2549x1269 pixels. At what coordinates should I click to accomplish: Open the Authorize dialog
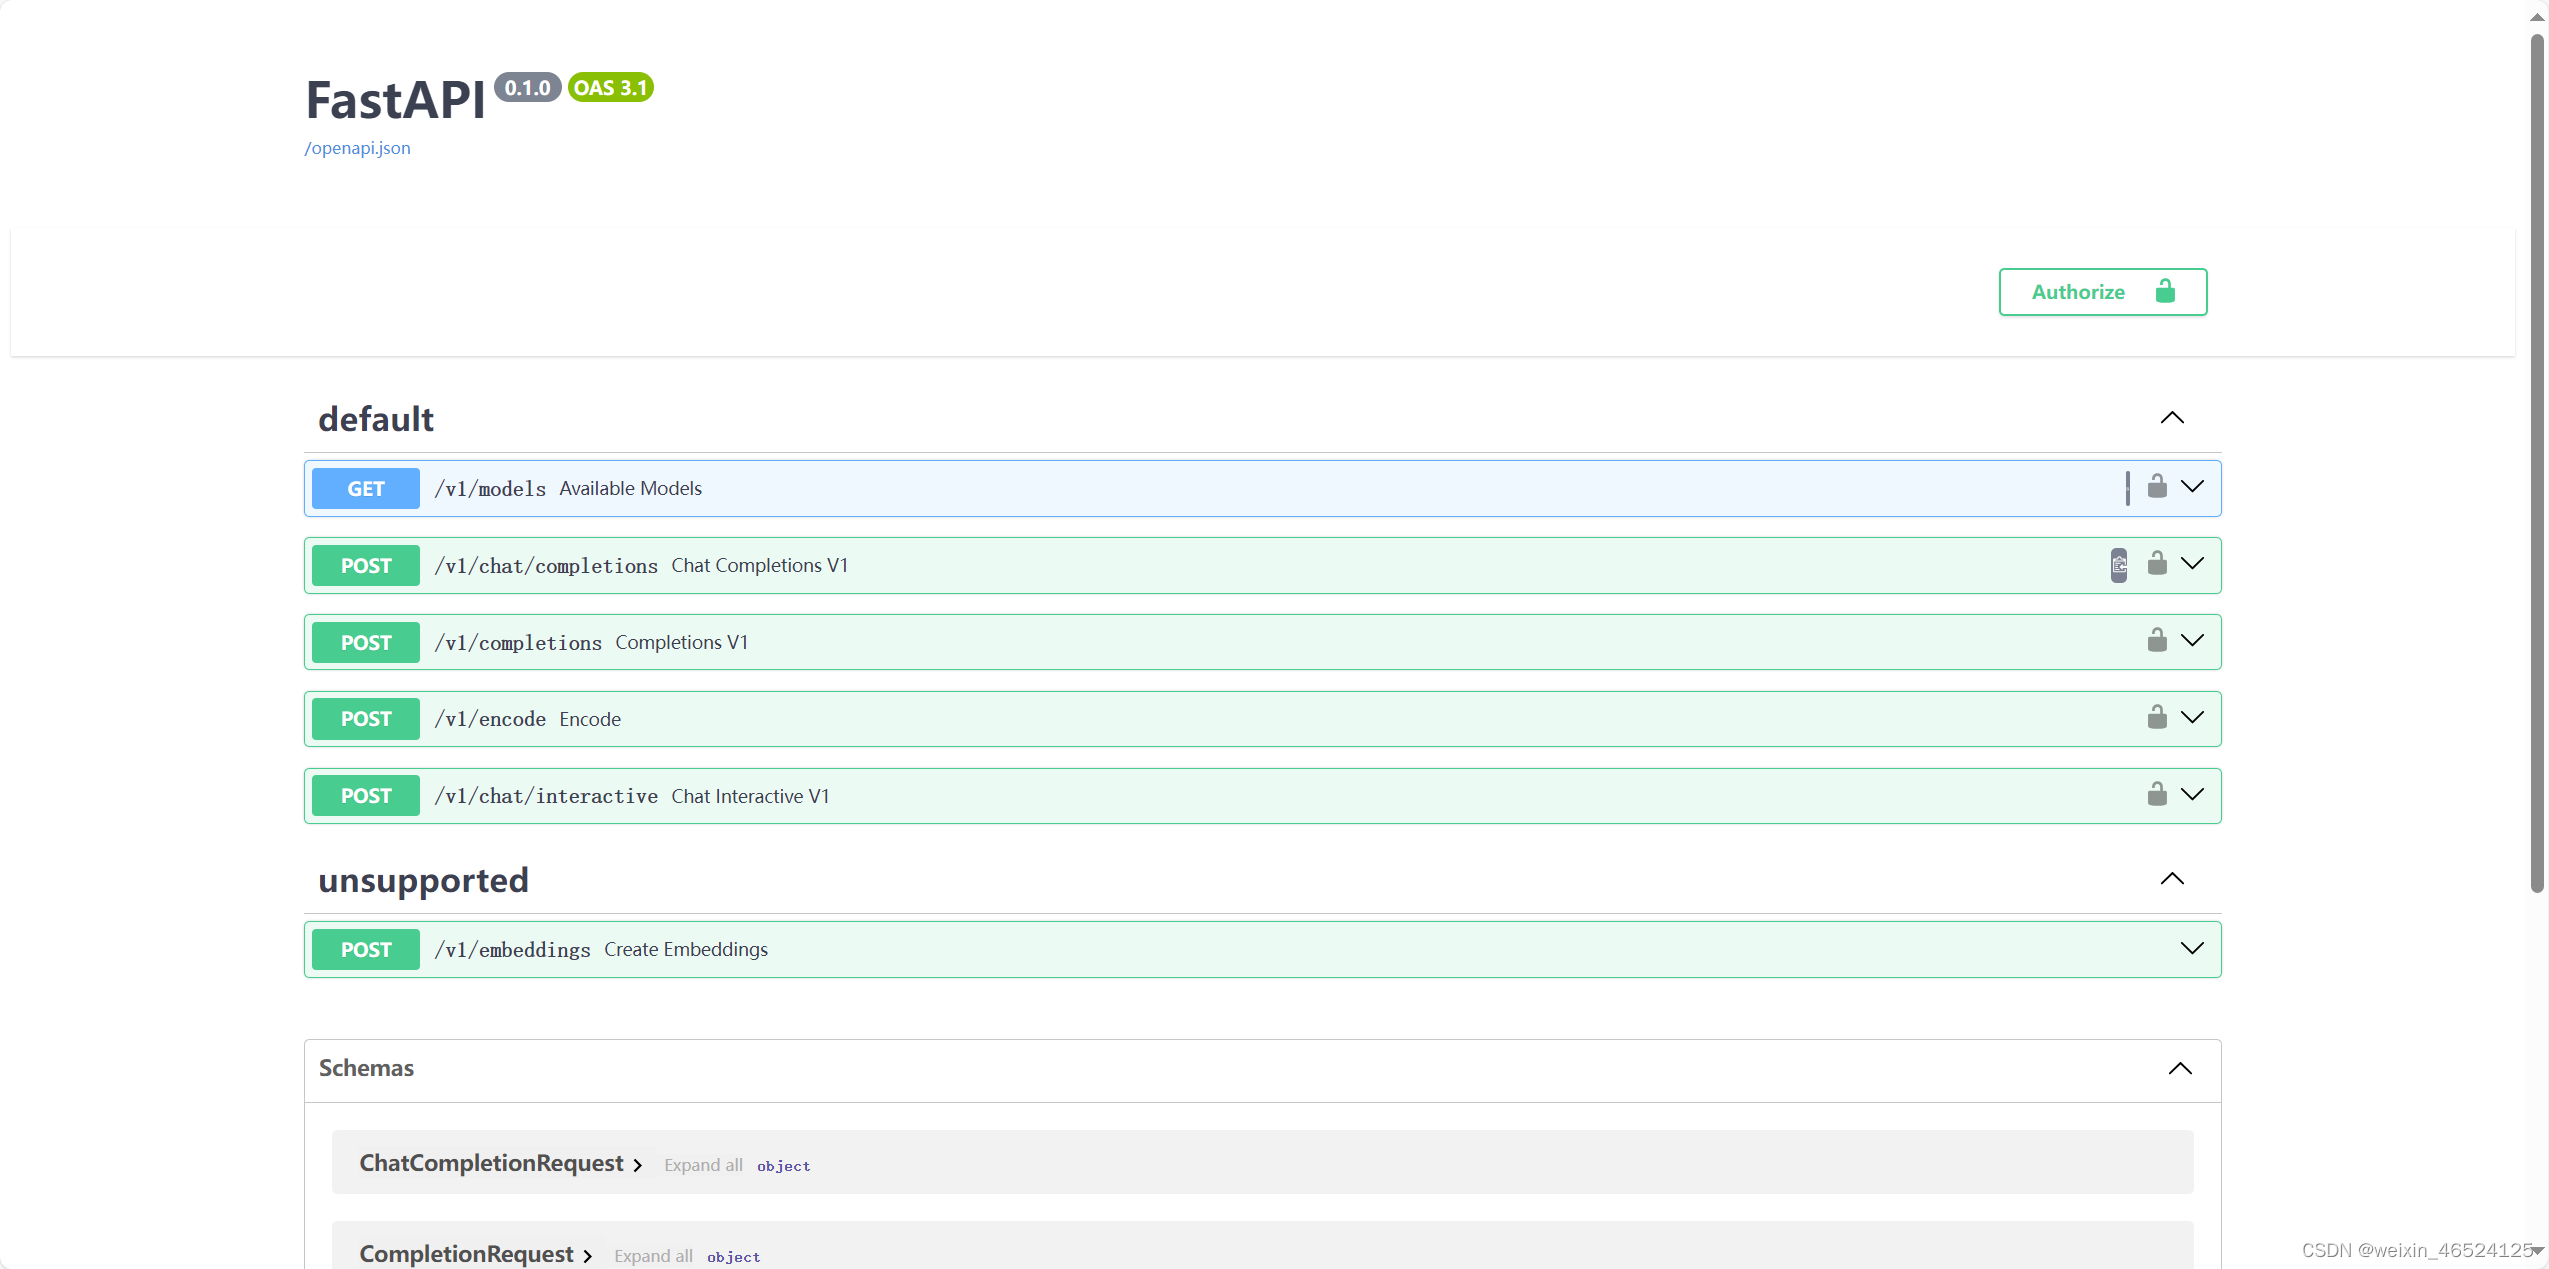pyautogui.click(x=2102, y=292)
